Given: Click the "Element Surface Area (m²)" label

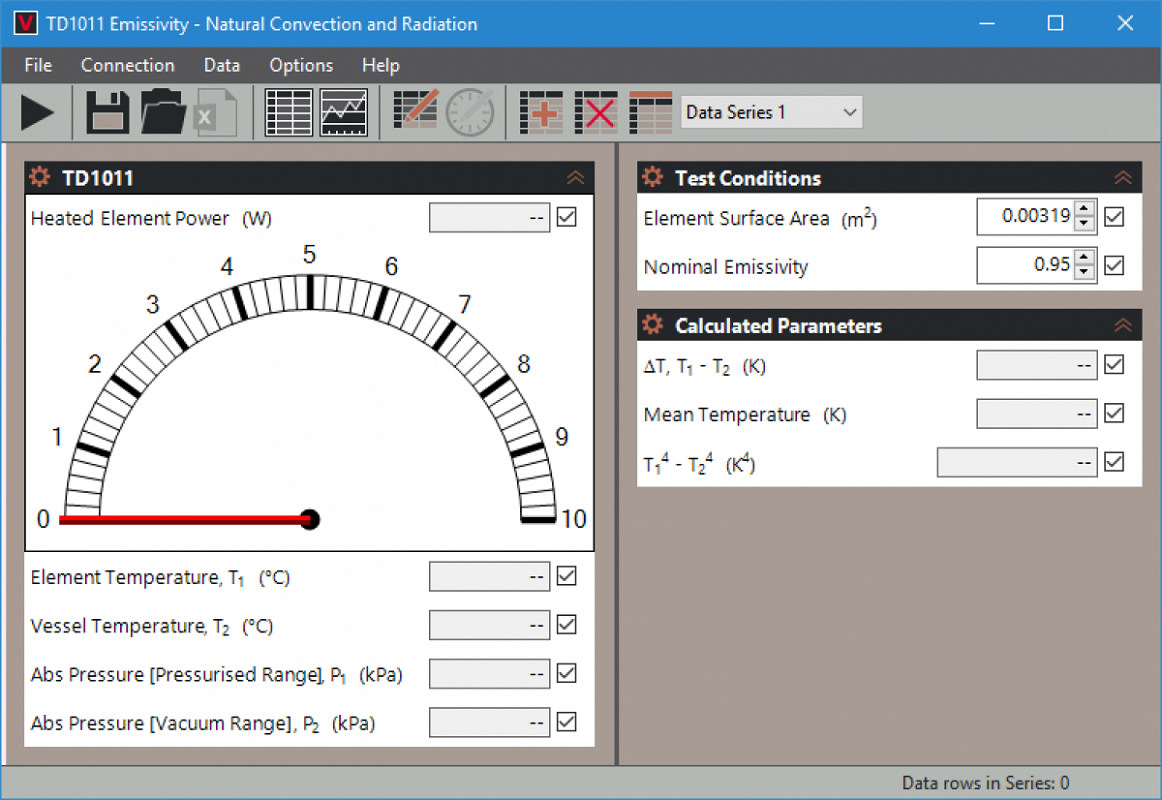Looking at the screenshot, I should click(760, 218).
